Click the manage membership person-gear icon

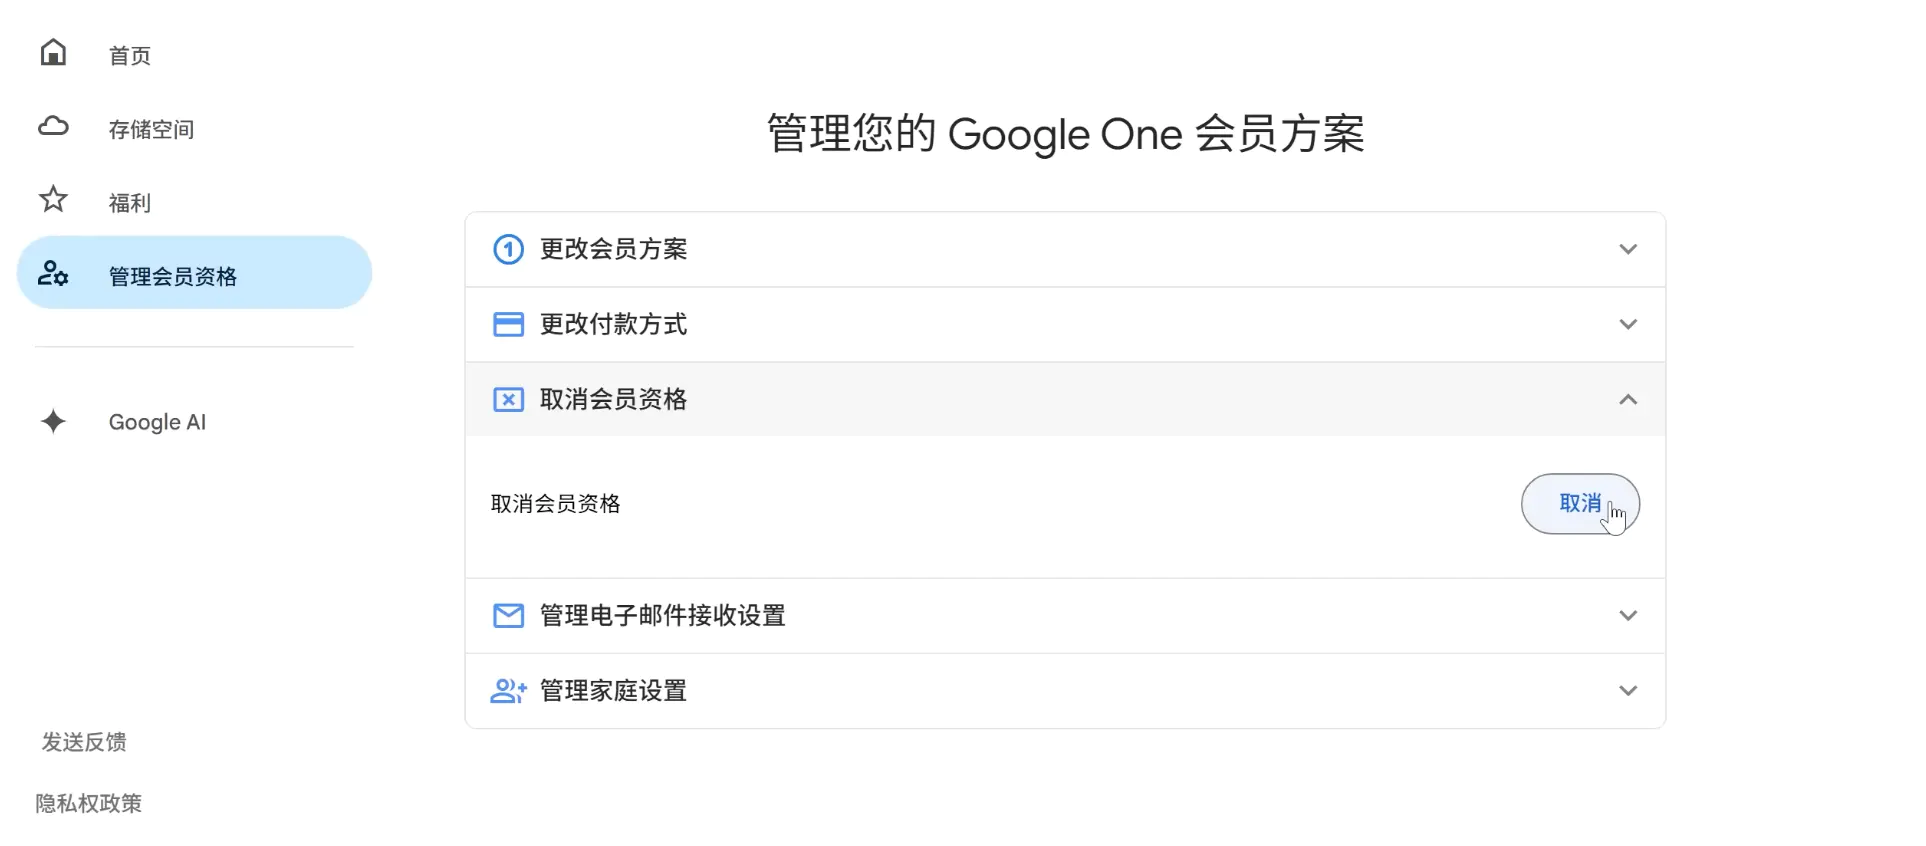[53, 273]
